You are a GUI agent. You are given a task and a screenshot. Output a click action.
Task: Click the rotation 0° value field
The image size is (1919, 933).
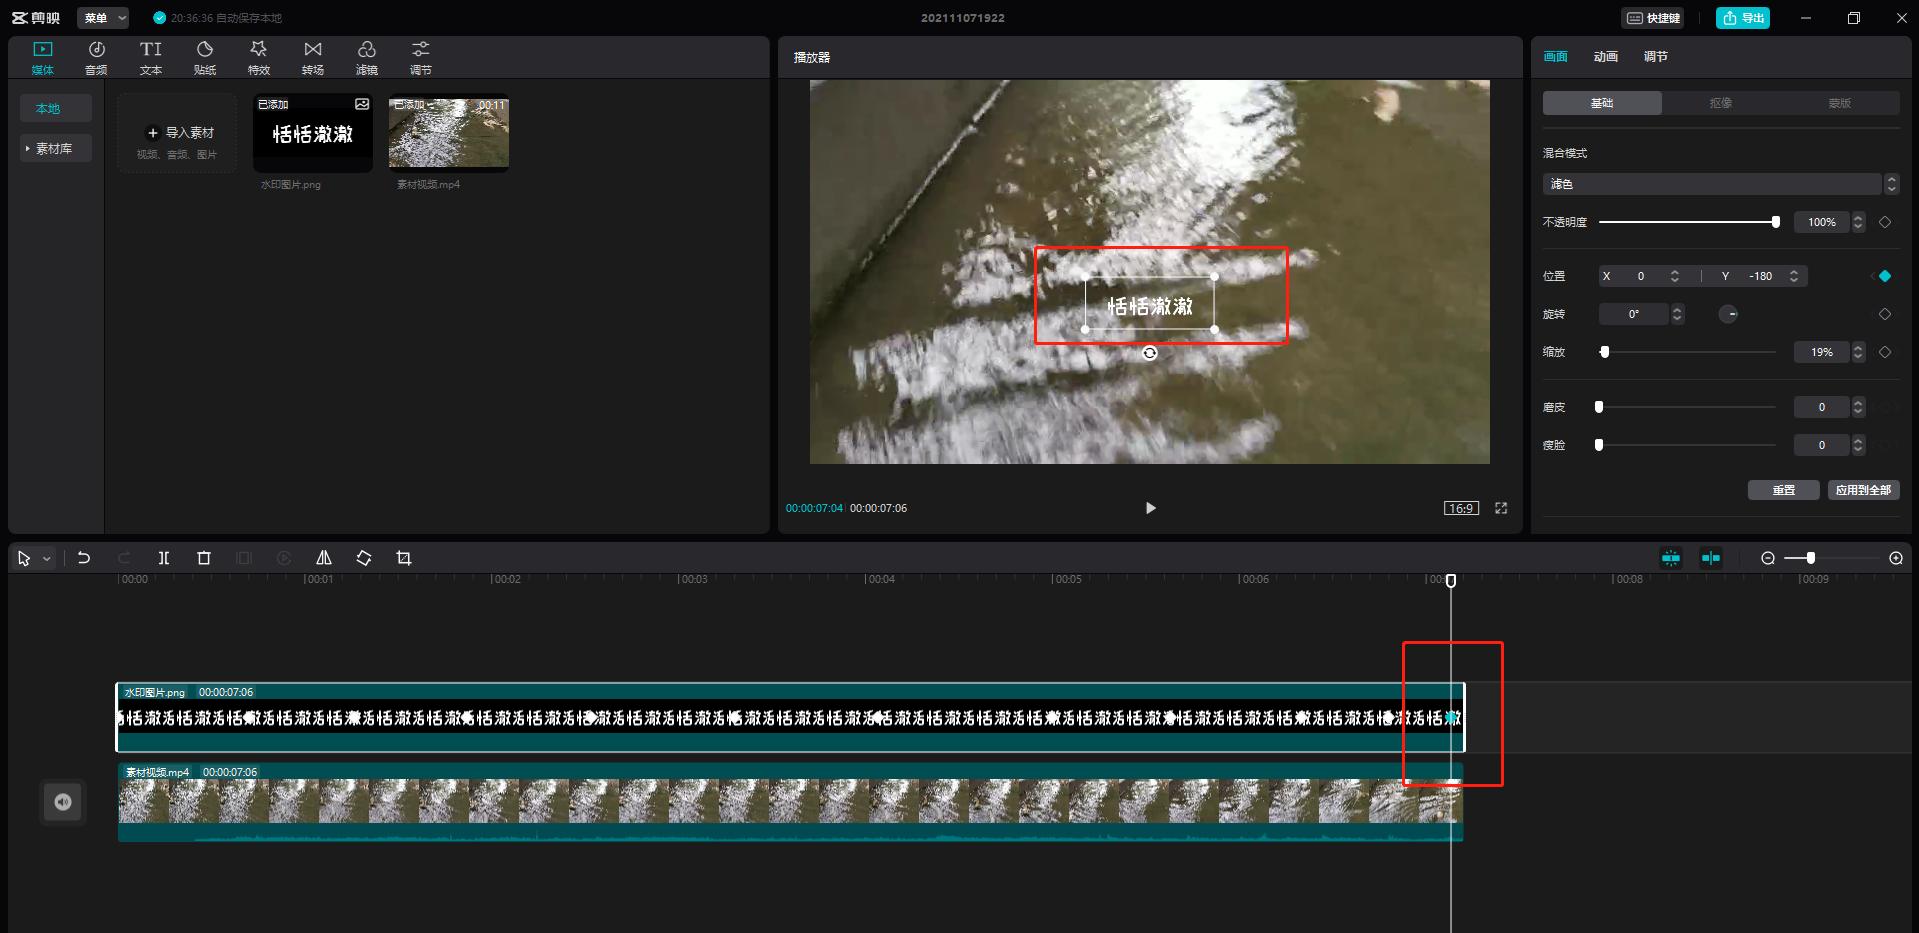click(1634, 314)
